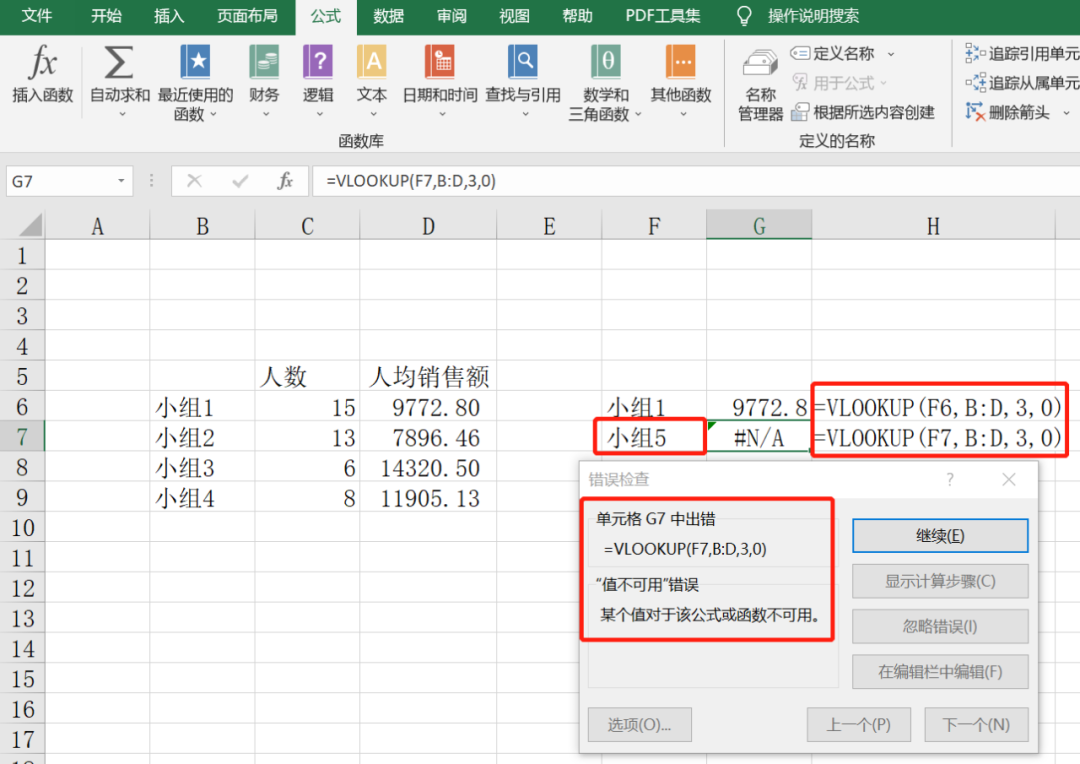Expand the More Functions (其他函数) chevron
Image resolution: width=1080 pixels, height=764 pixels.
point(683,114)
